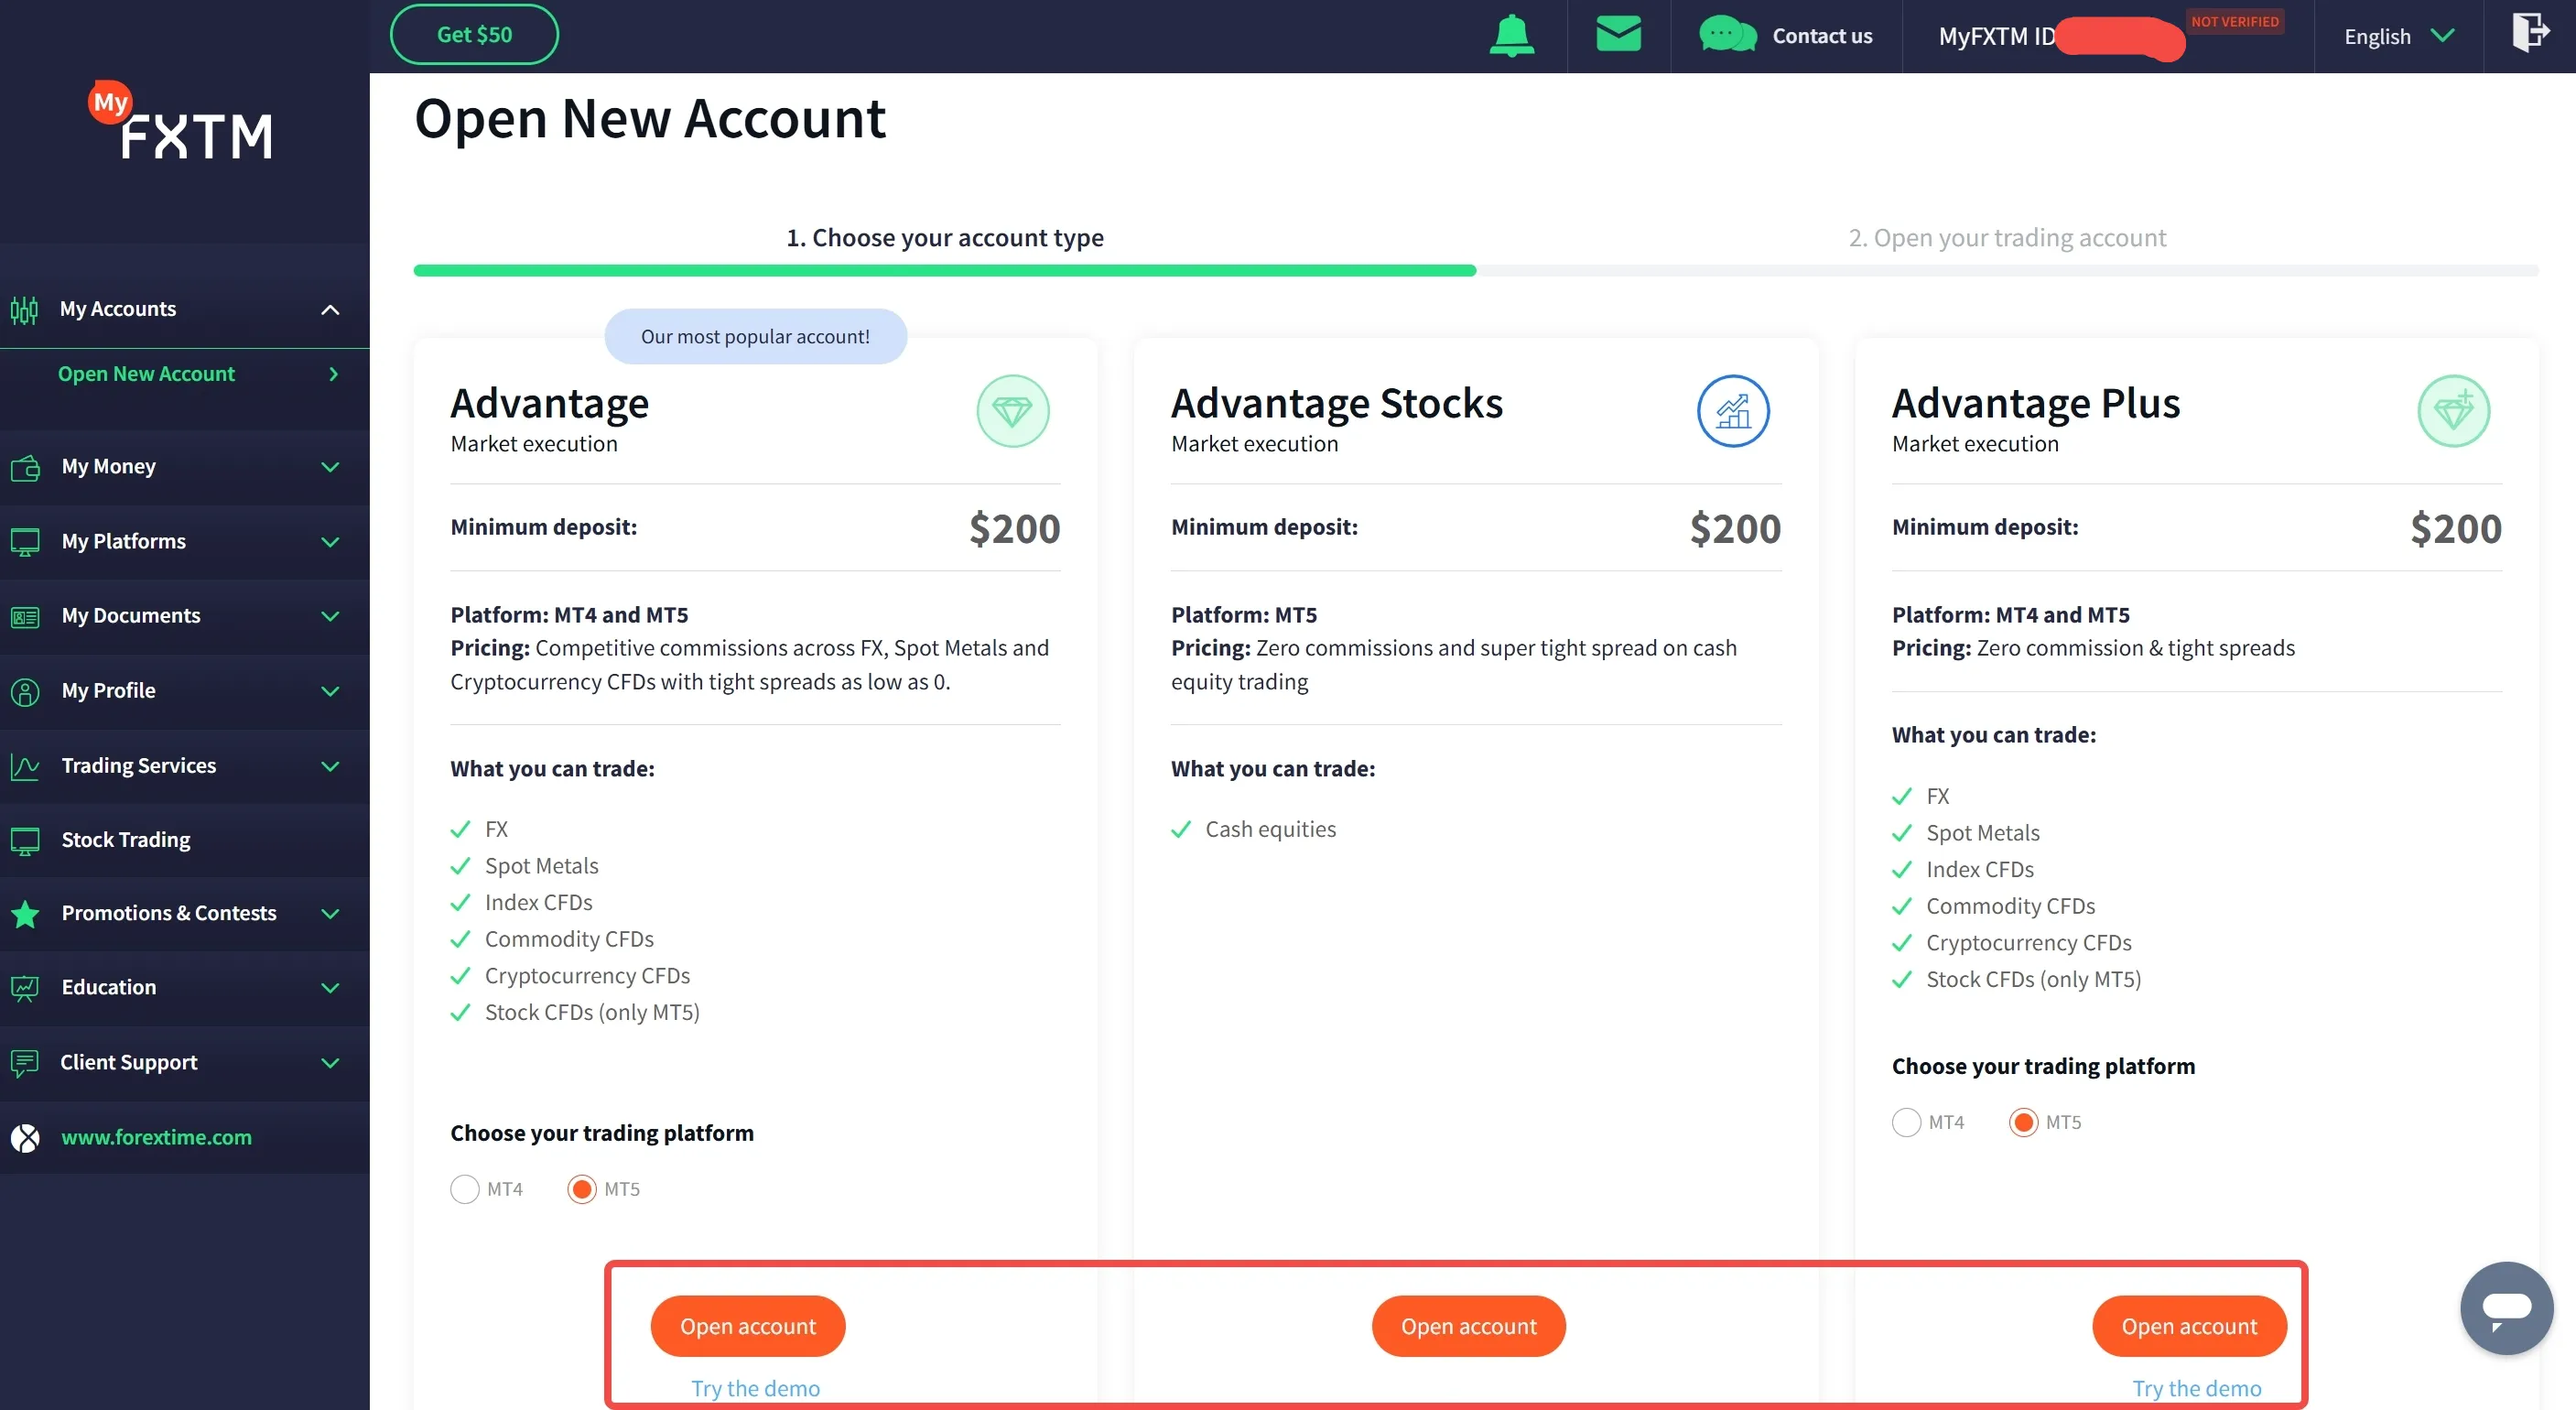Click the Advantage diamond icon
2576x1410 pixels.
1012,411
